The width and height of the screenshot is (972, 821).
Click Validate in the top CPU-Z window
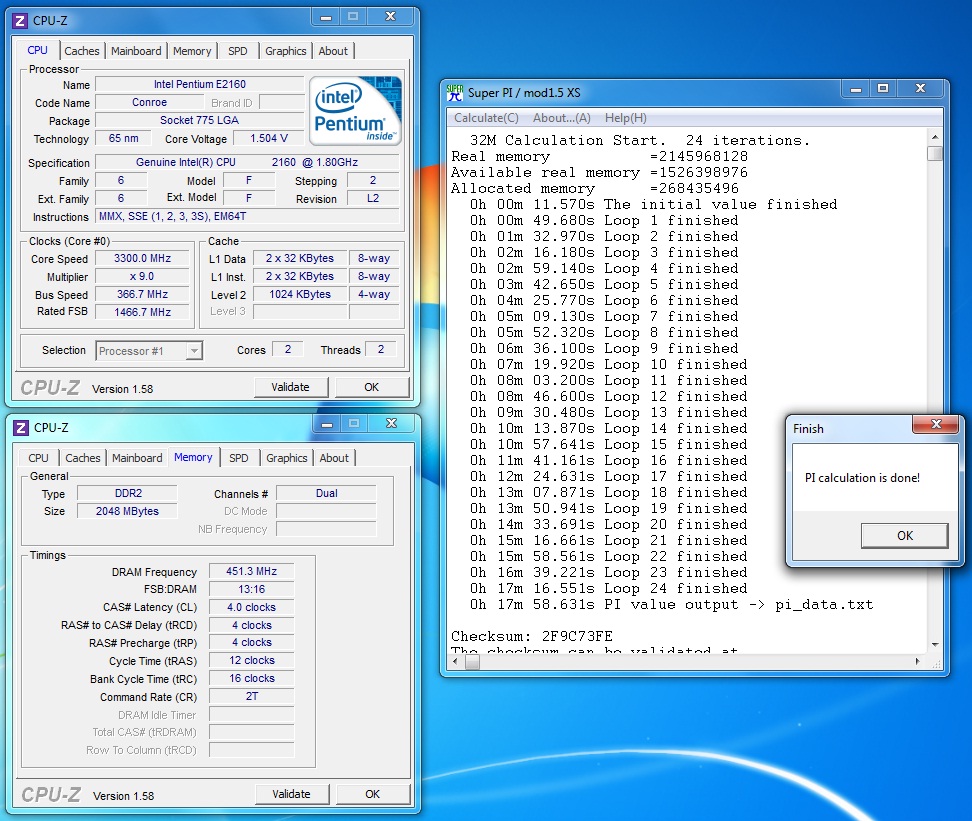pos(290,387)
